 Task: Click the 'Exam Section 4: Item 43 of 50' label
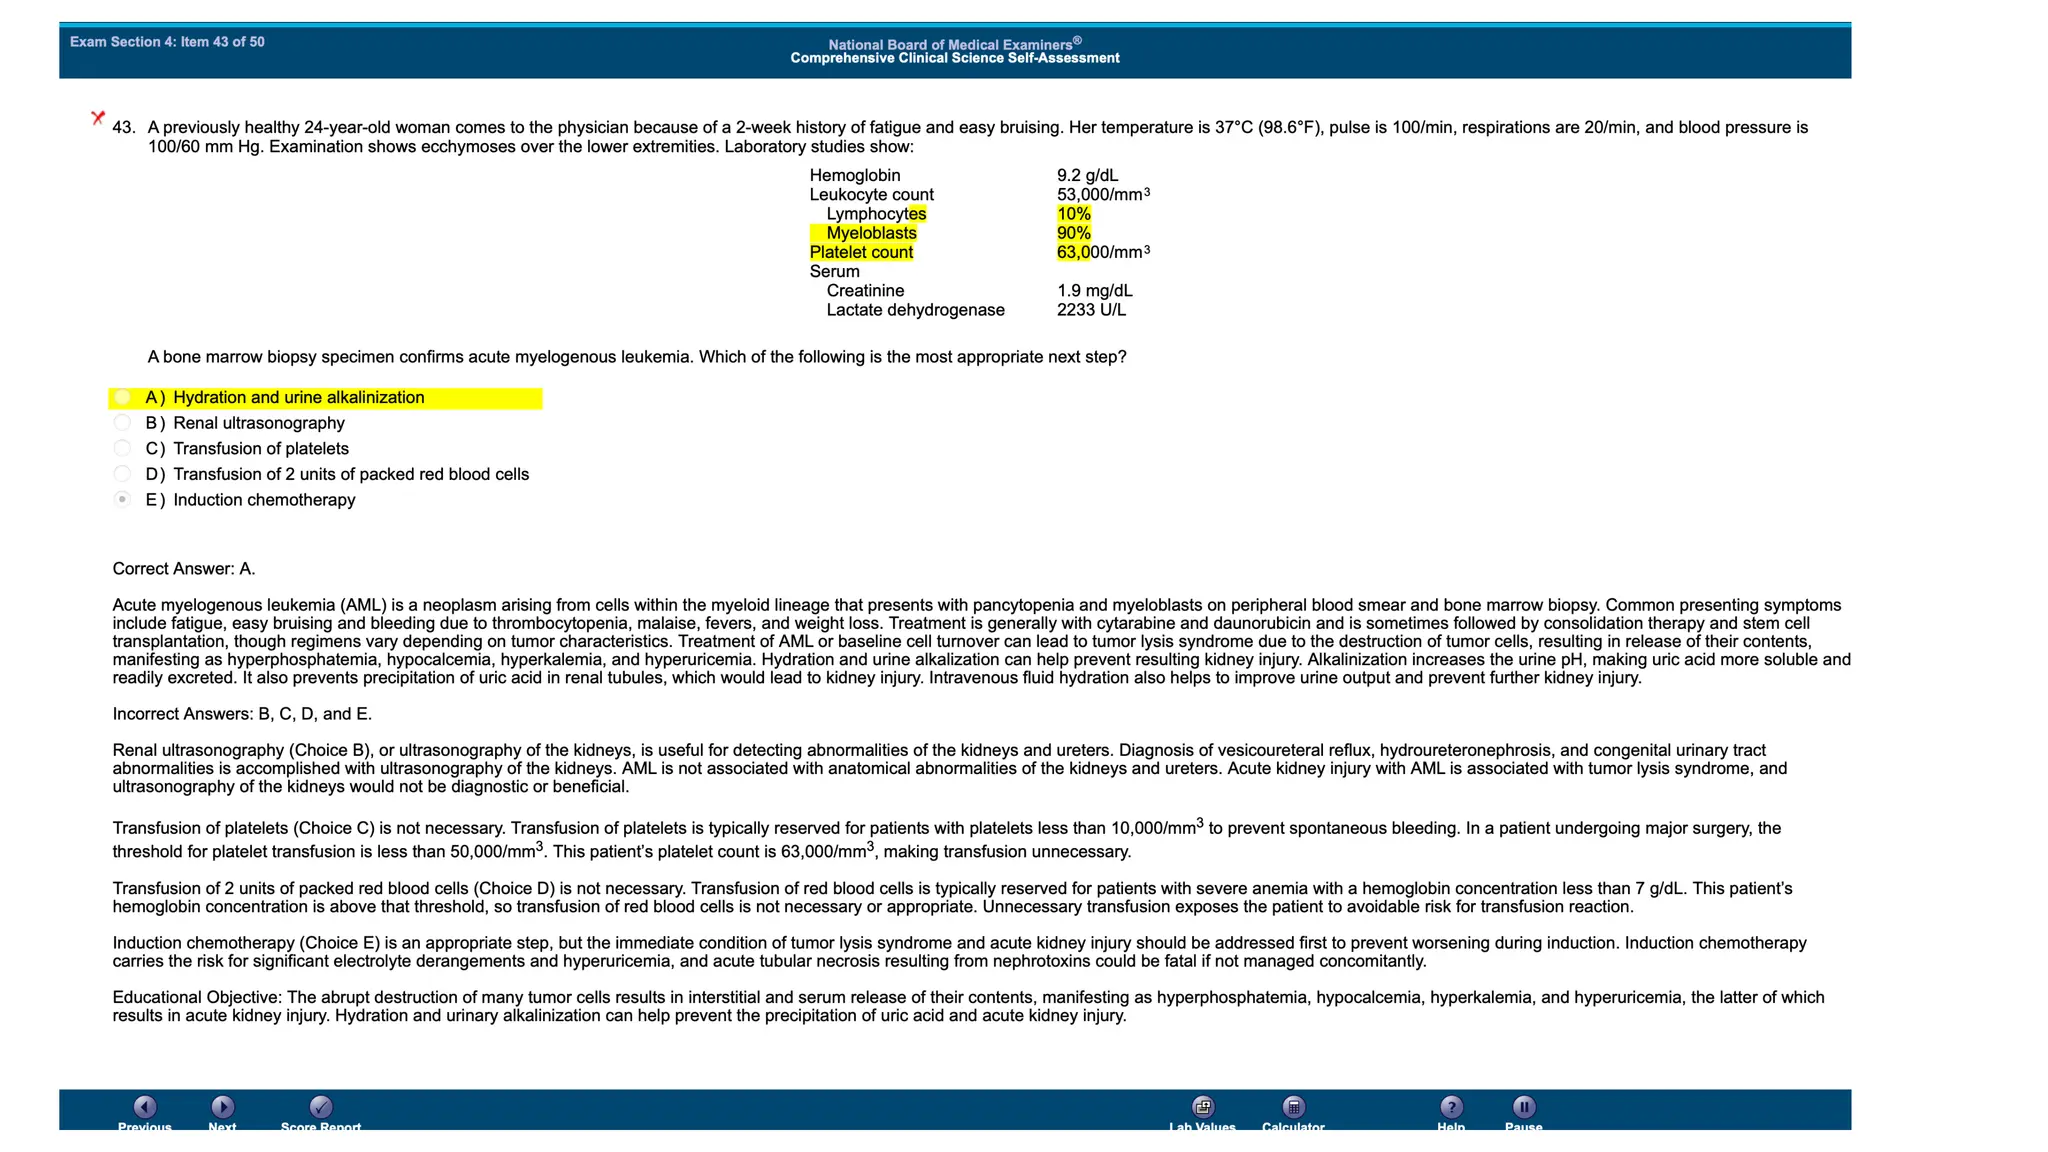pos(167,42)
